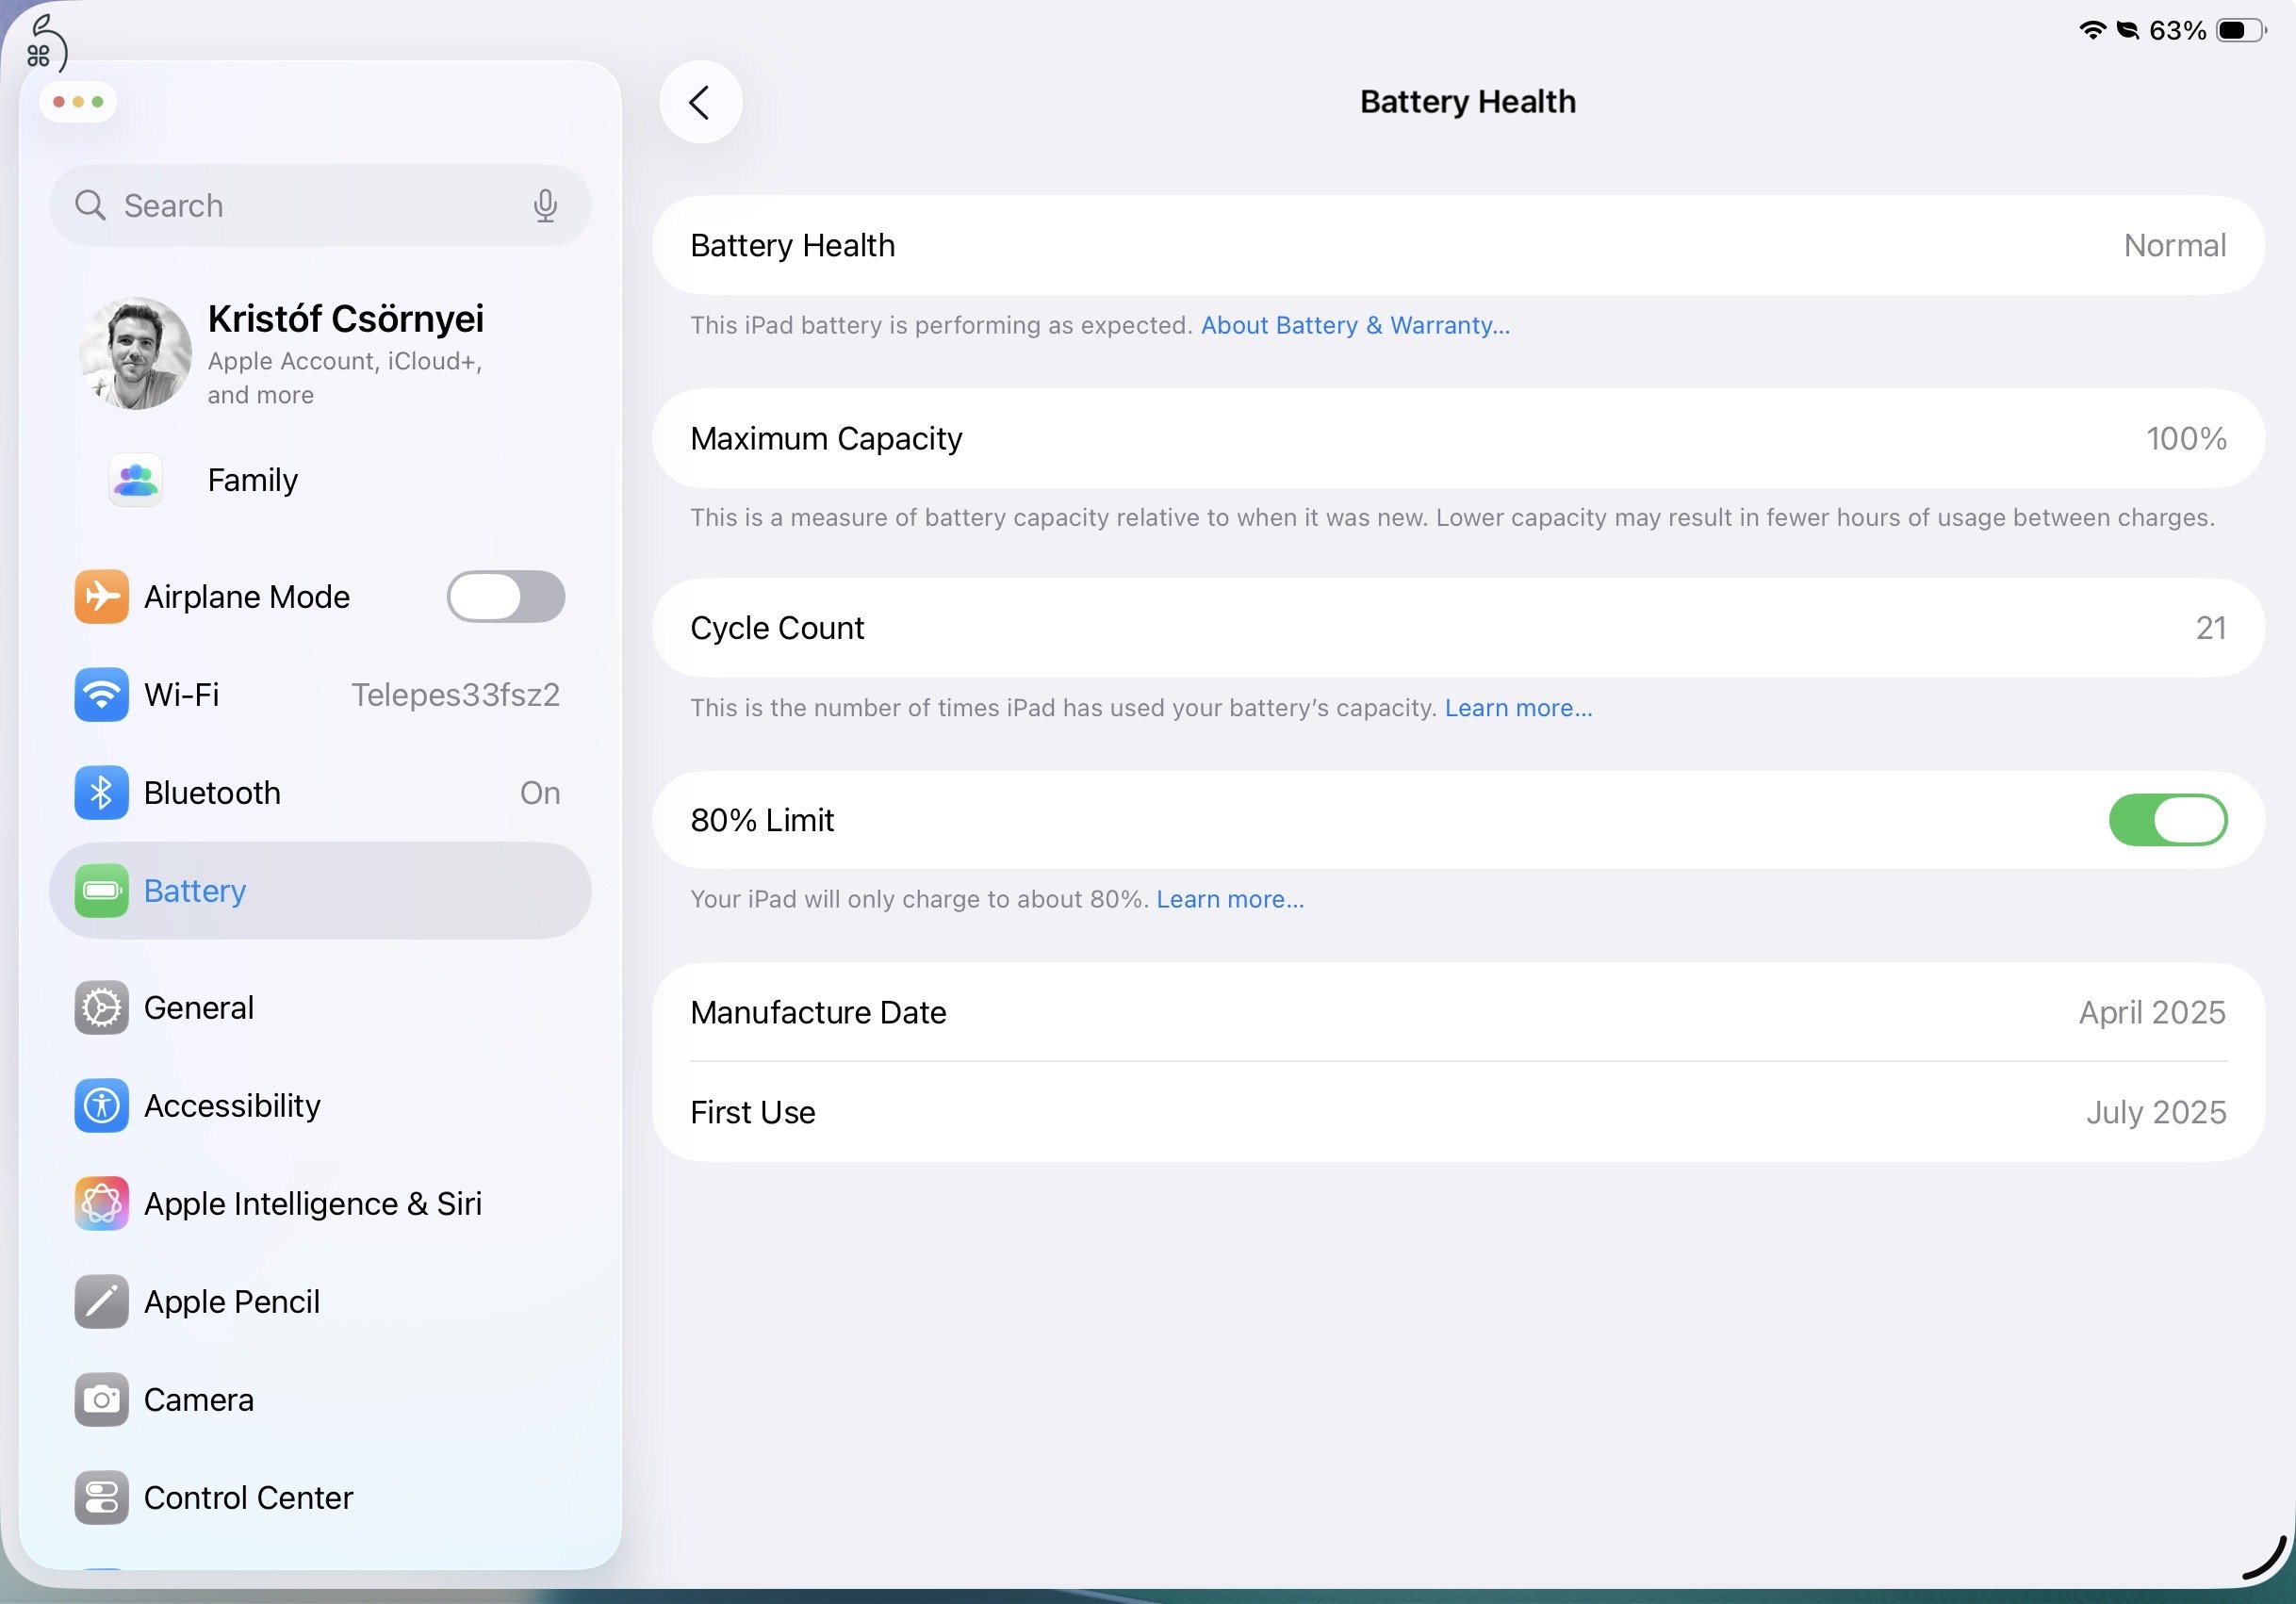Click Learn more under Cycle Count
Viewport: 2296px width, 1604px height.
coord(1518,708)
